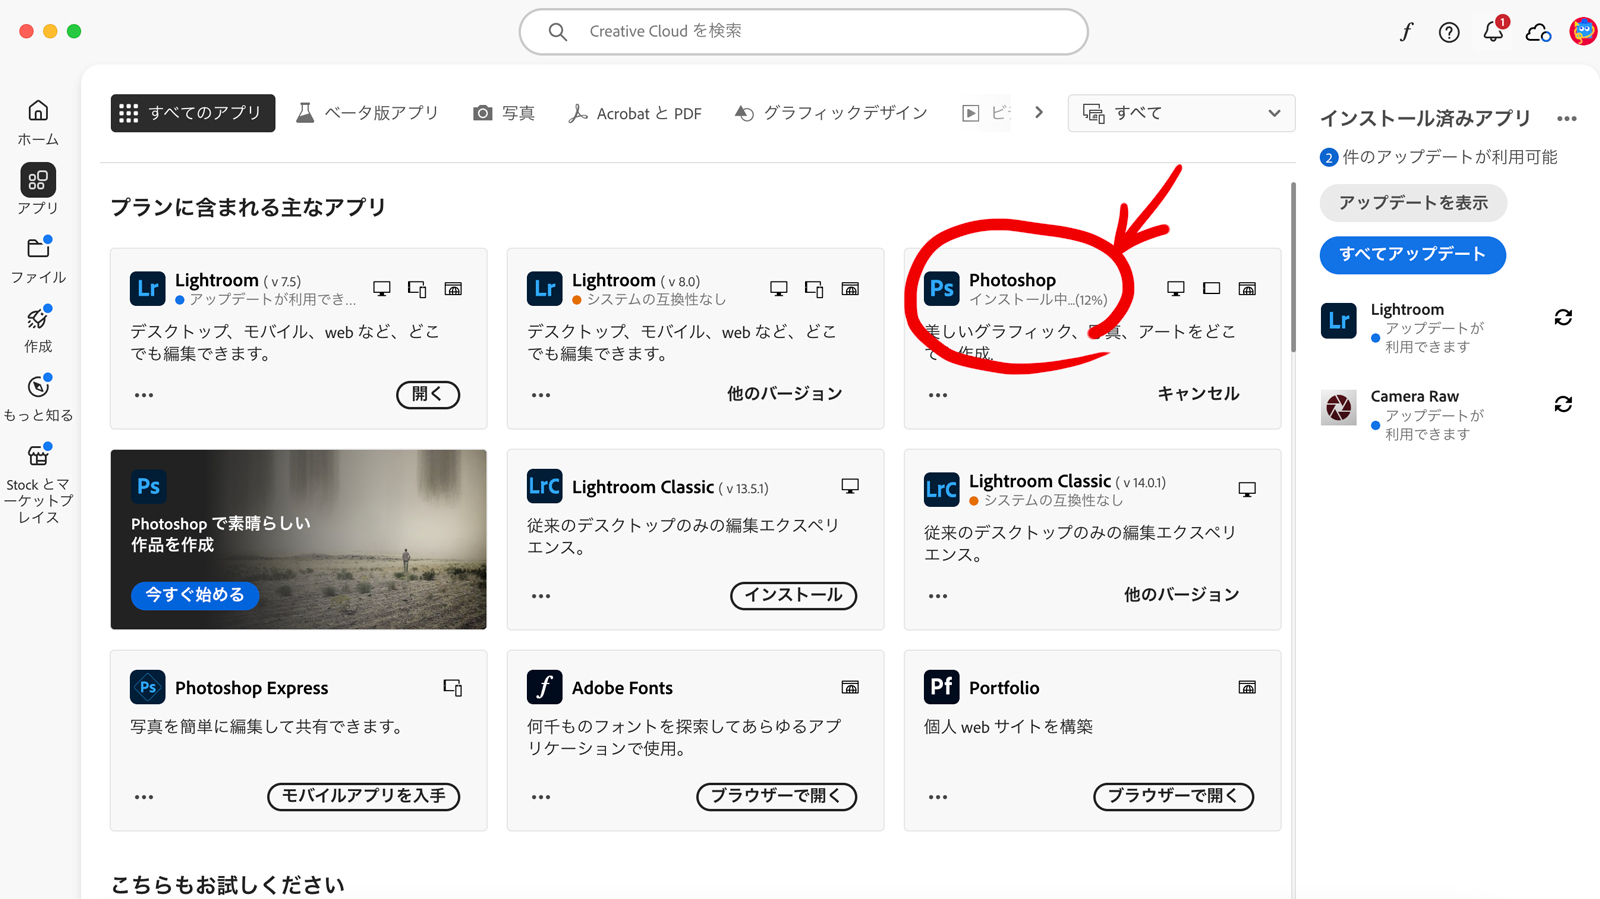
Task: Open Stock and Marketplace in sidebar
Action: pyautogui.click(x=38, y=484)
